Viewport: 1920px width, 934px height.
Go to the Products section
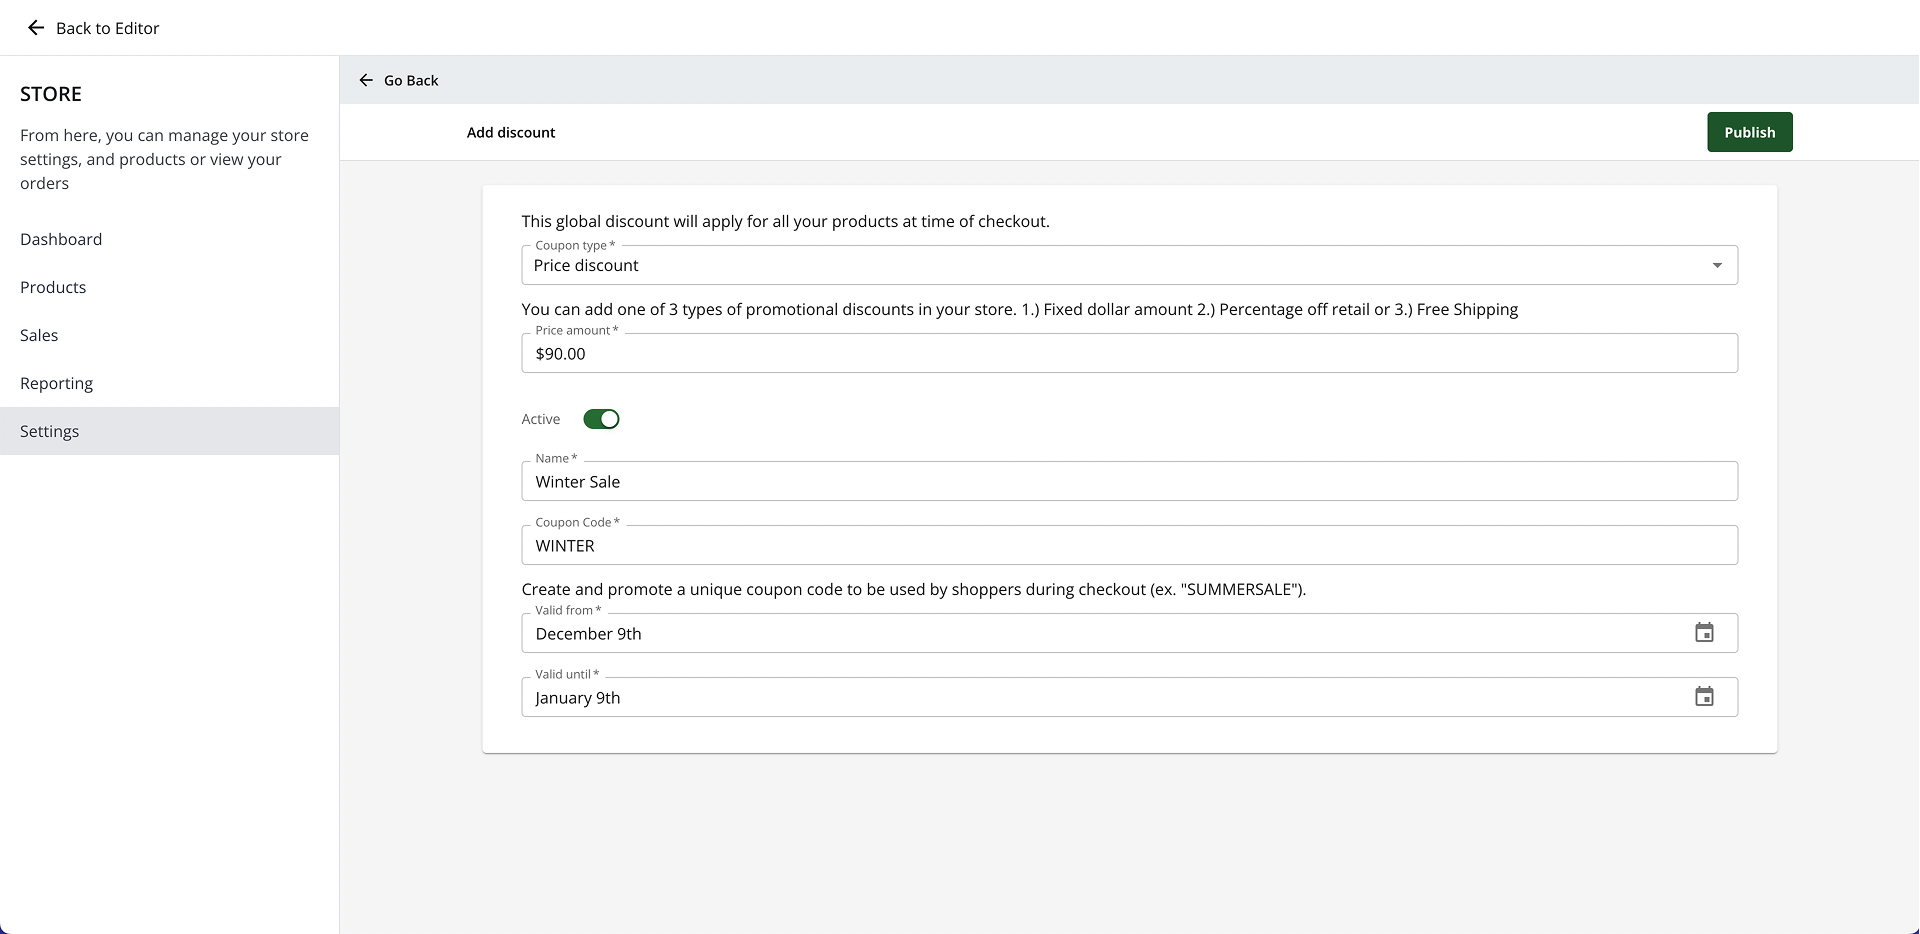[x=53, y=287]
